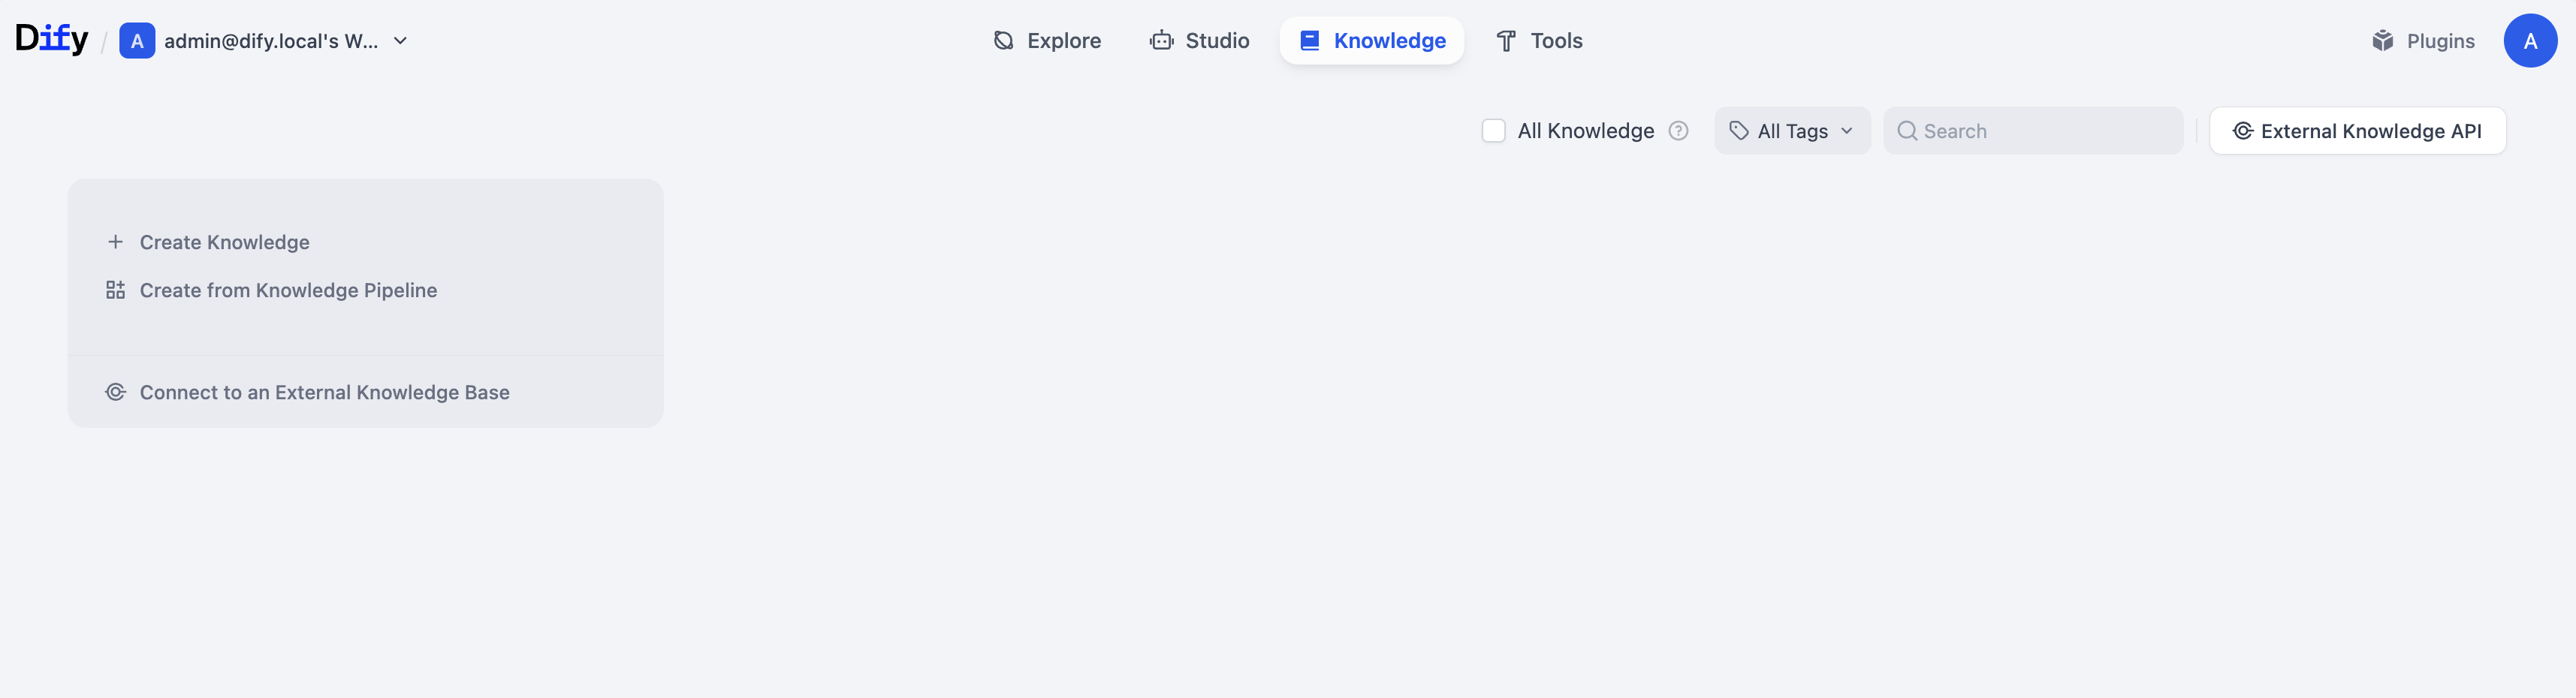This screenshot has width=2576, height=698.
Task: Open the user profile avatar
Action: pyautogui.click(x=2529, y=41)
